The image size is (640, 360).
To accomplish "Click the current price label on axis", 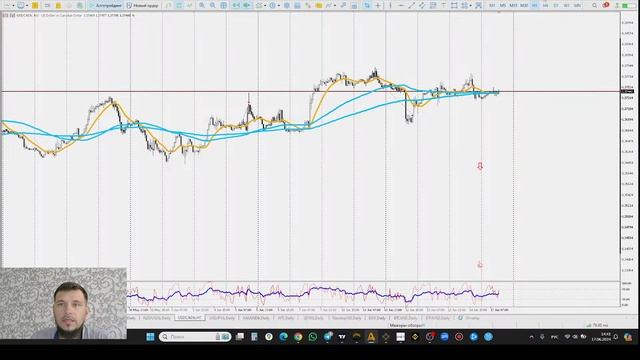I will [627, 92].
